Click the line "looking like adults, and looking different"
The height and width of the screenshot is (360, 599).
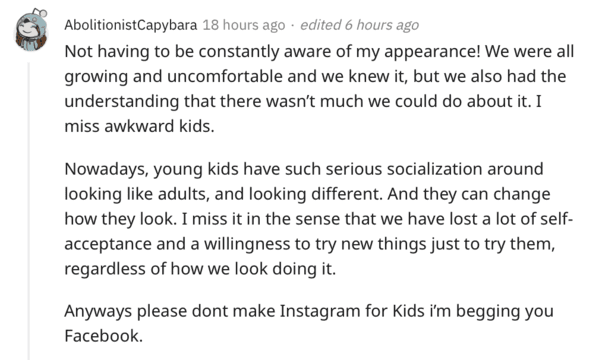pyautogui.click(x=223, y=194)
